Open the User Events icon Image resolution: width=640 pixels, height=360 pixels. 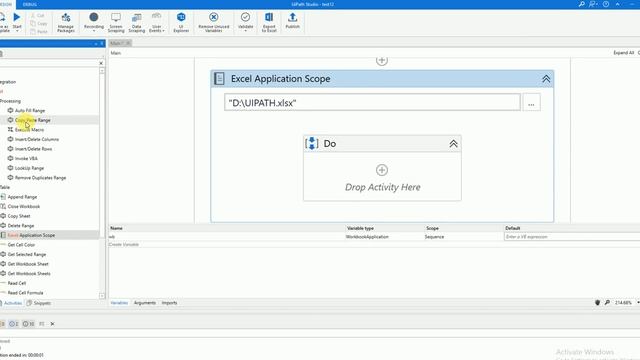[x=156, y=17]
